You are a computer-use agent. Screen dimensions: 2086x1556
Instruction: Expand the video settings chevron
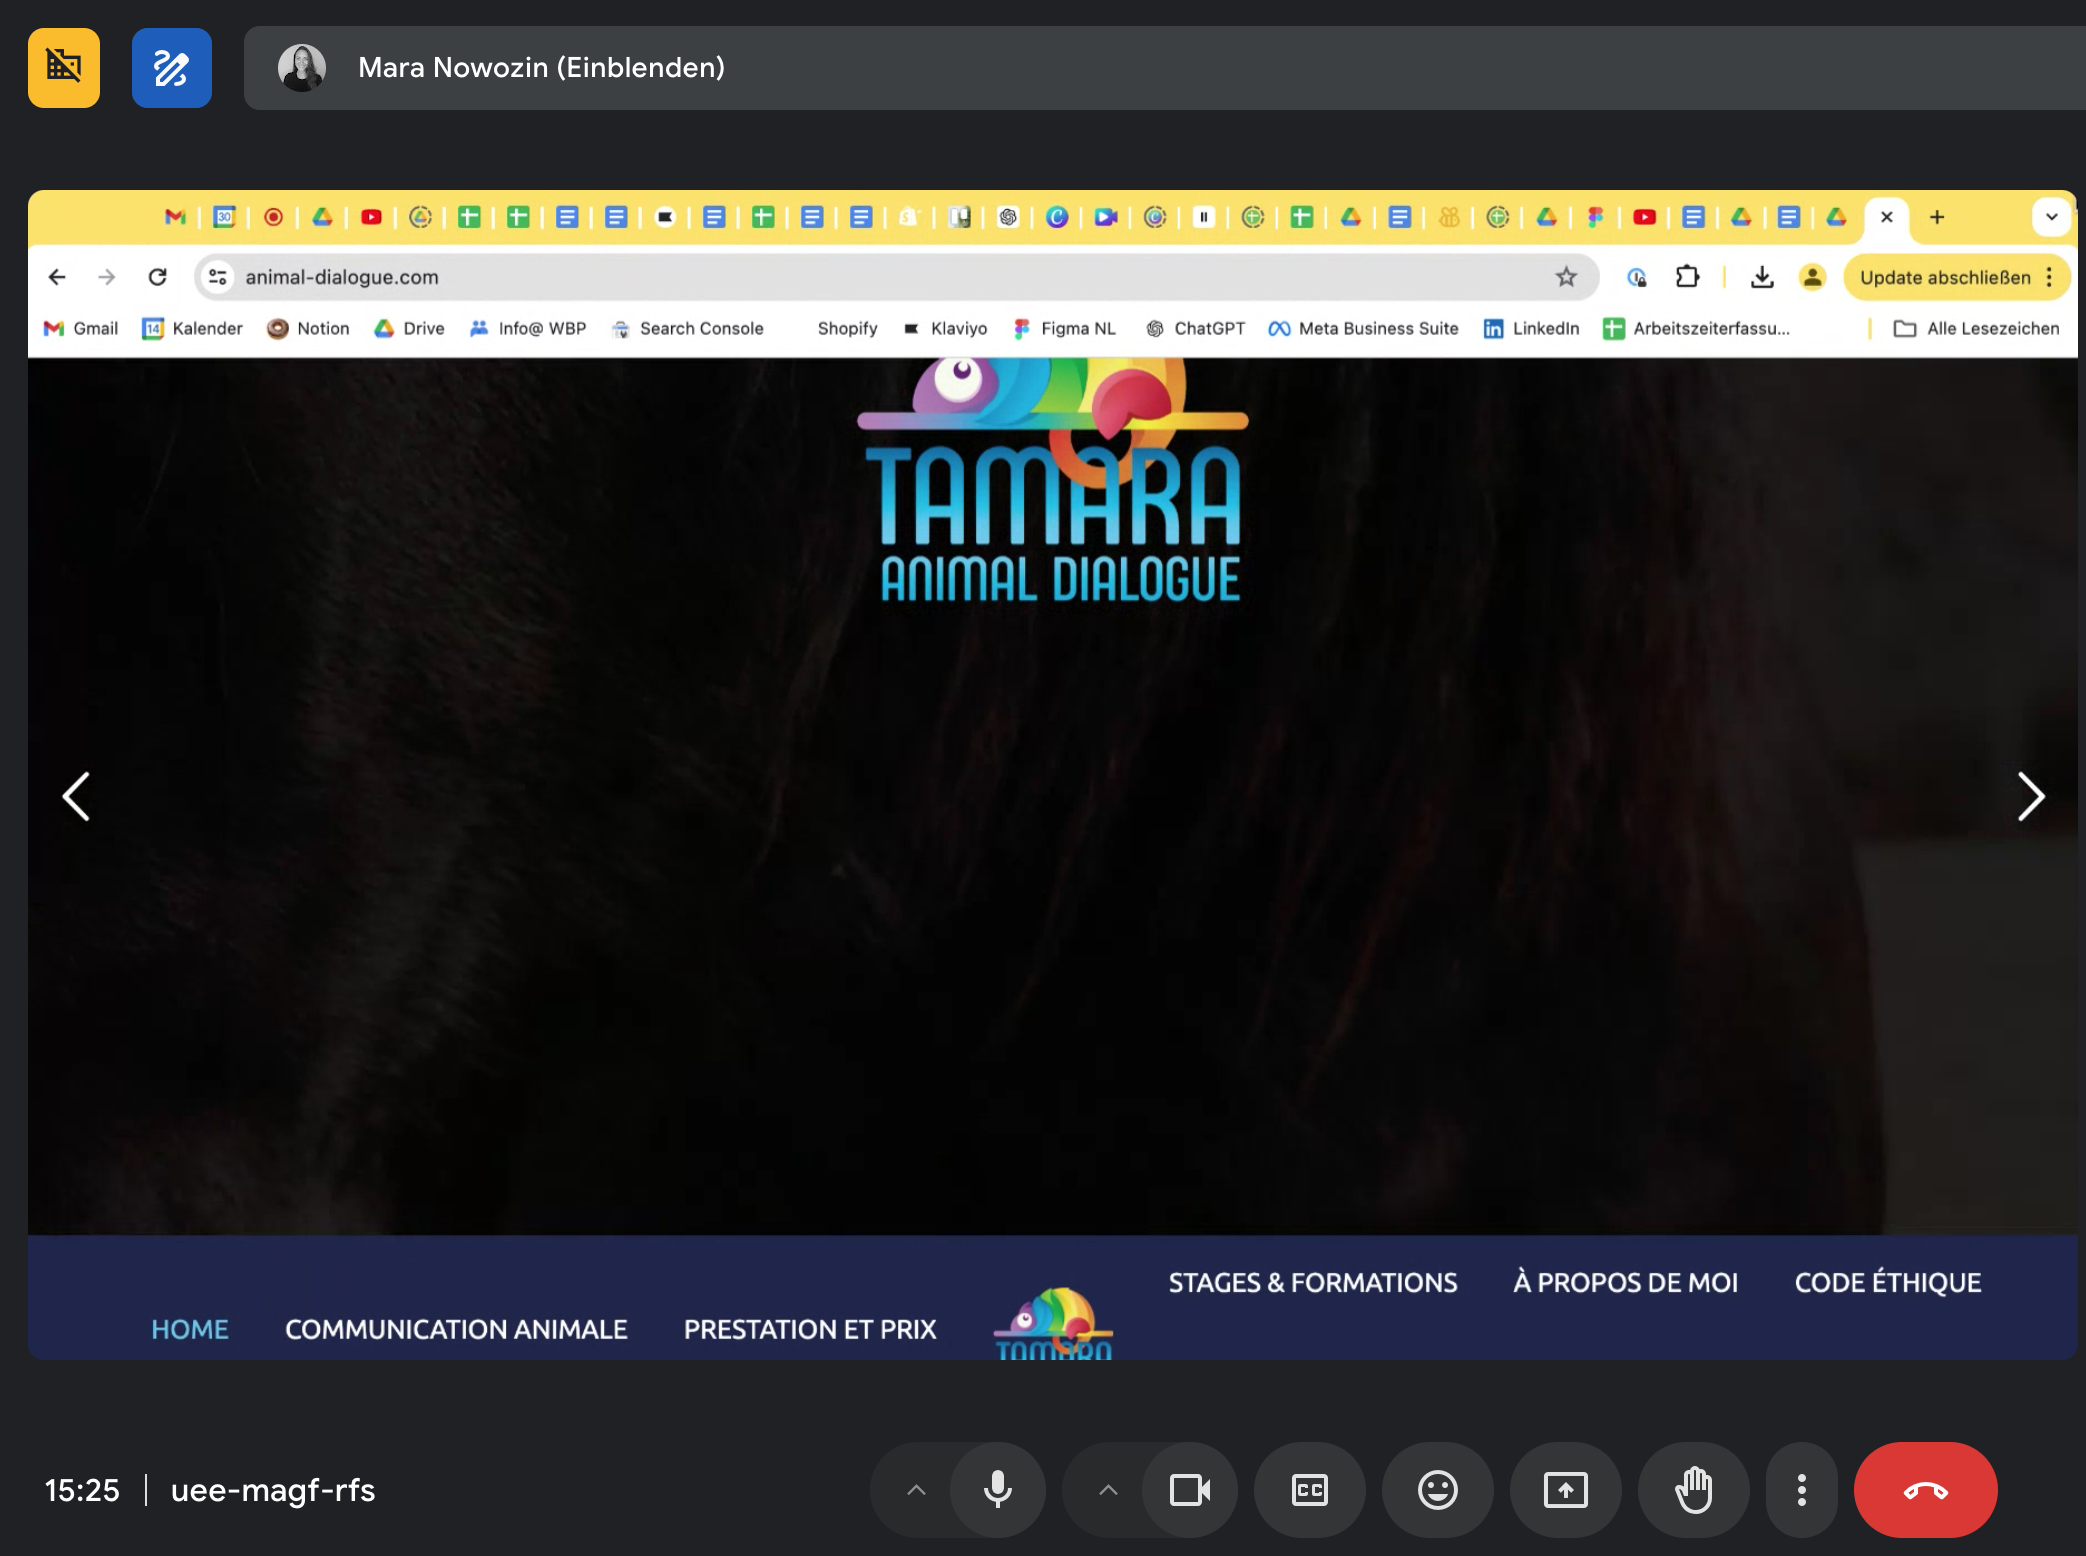(1107, 1490)
